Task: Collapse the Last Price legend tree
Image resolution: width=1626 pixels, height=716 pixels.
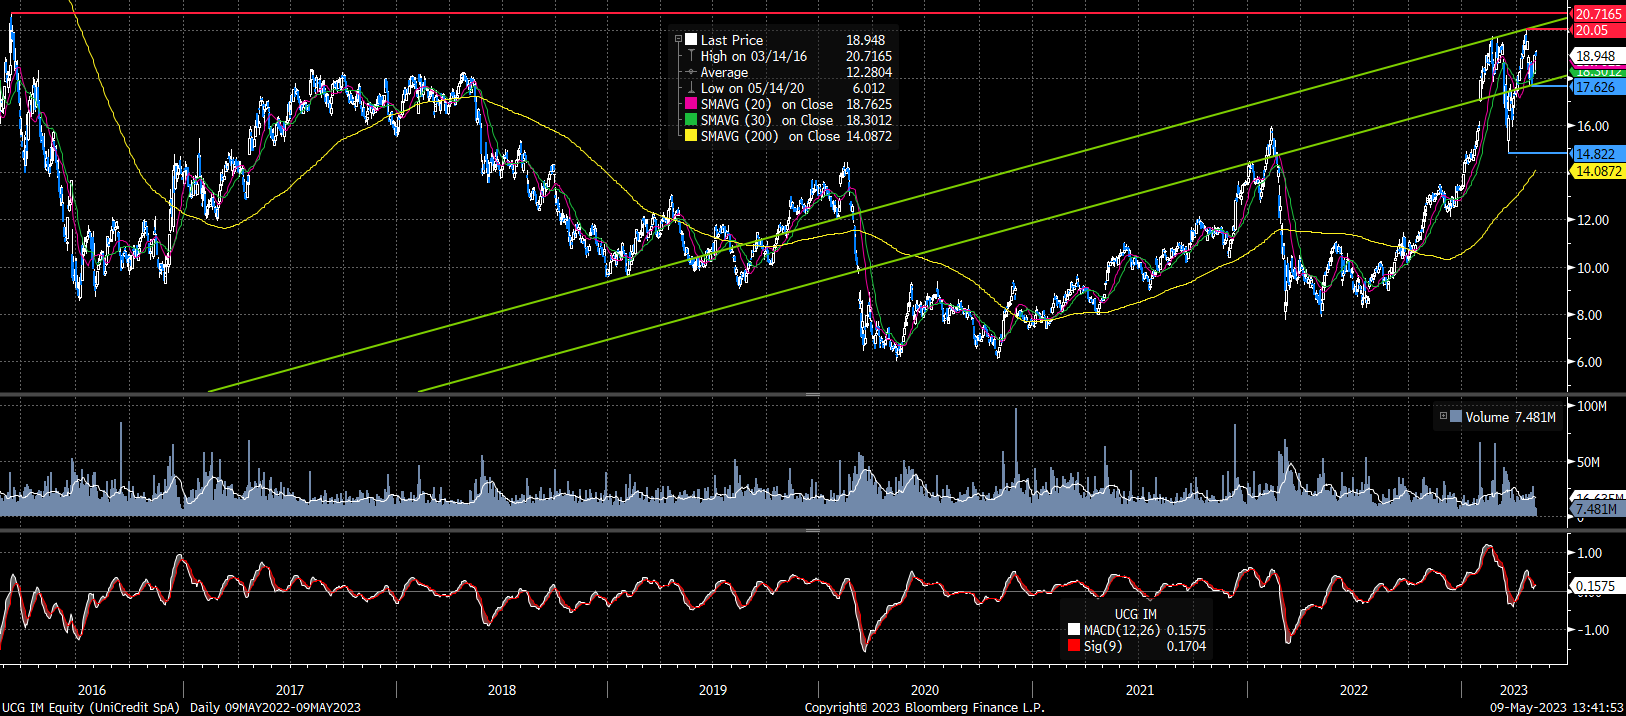Action: [x=678, y=40]
